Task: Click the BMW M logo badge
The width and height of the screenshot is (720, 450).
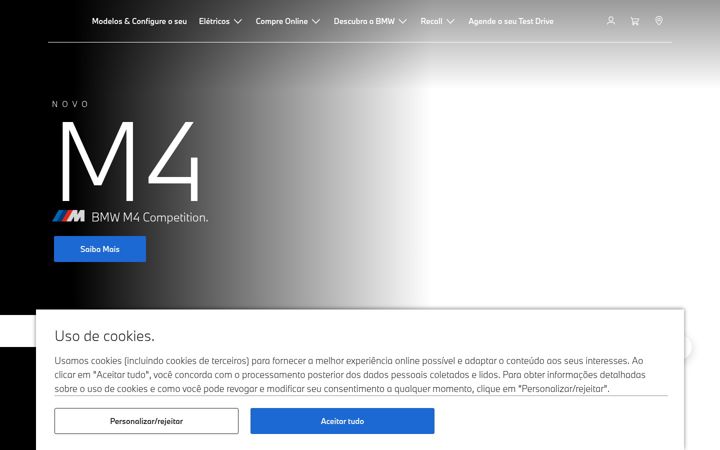Action: tap(69, 216)
